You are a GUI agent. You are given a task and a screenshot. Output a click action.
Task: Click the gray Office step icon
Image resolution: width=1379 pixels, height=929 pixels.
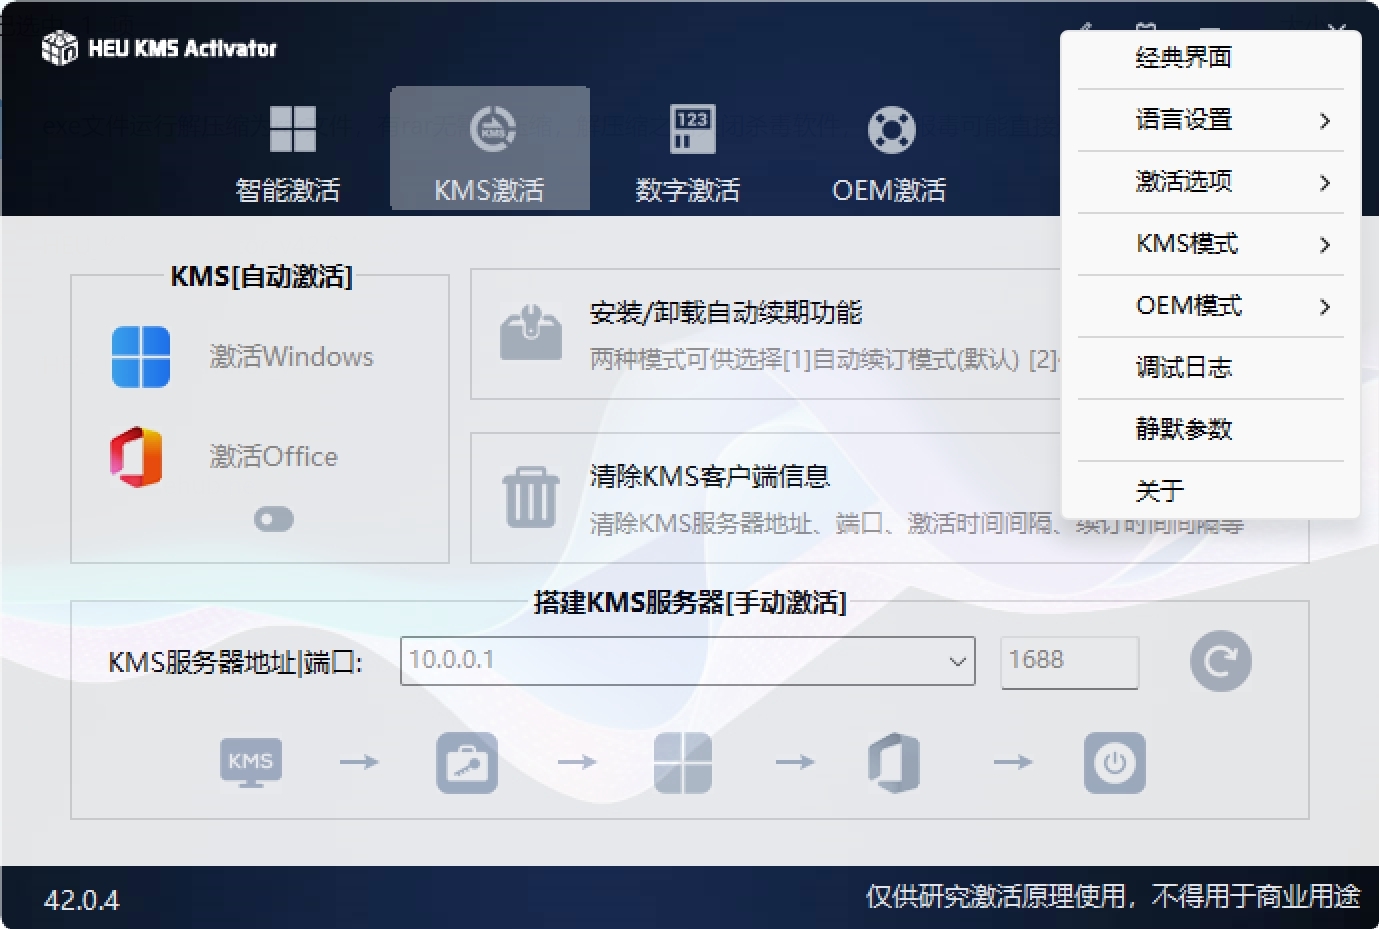894,763
